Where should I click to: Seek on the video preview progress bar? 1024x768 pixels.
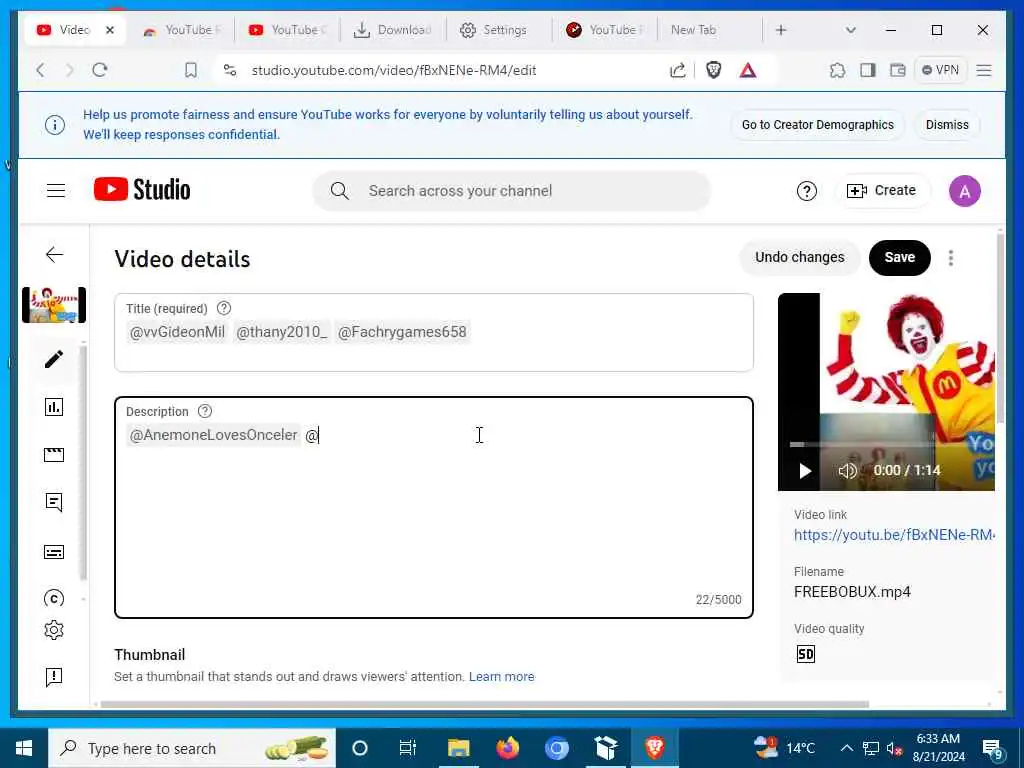(891, 445)
